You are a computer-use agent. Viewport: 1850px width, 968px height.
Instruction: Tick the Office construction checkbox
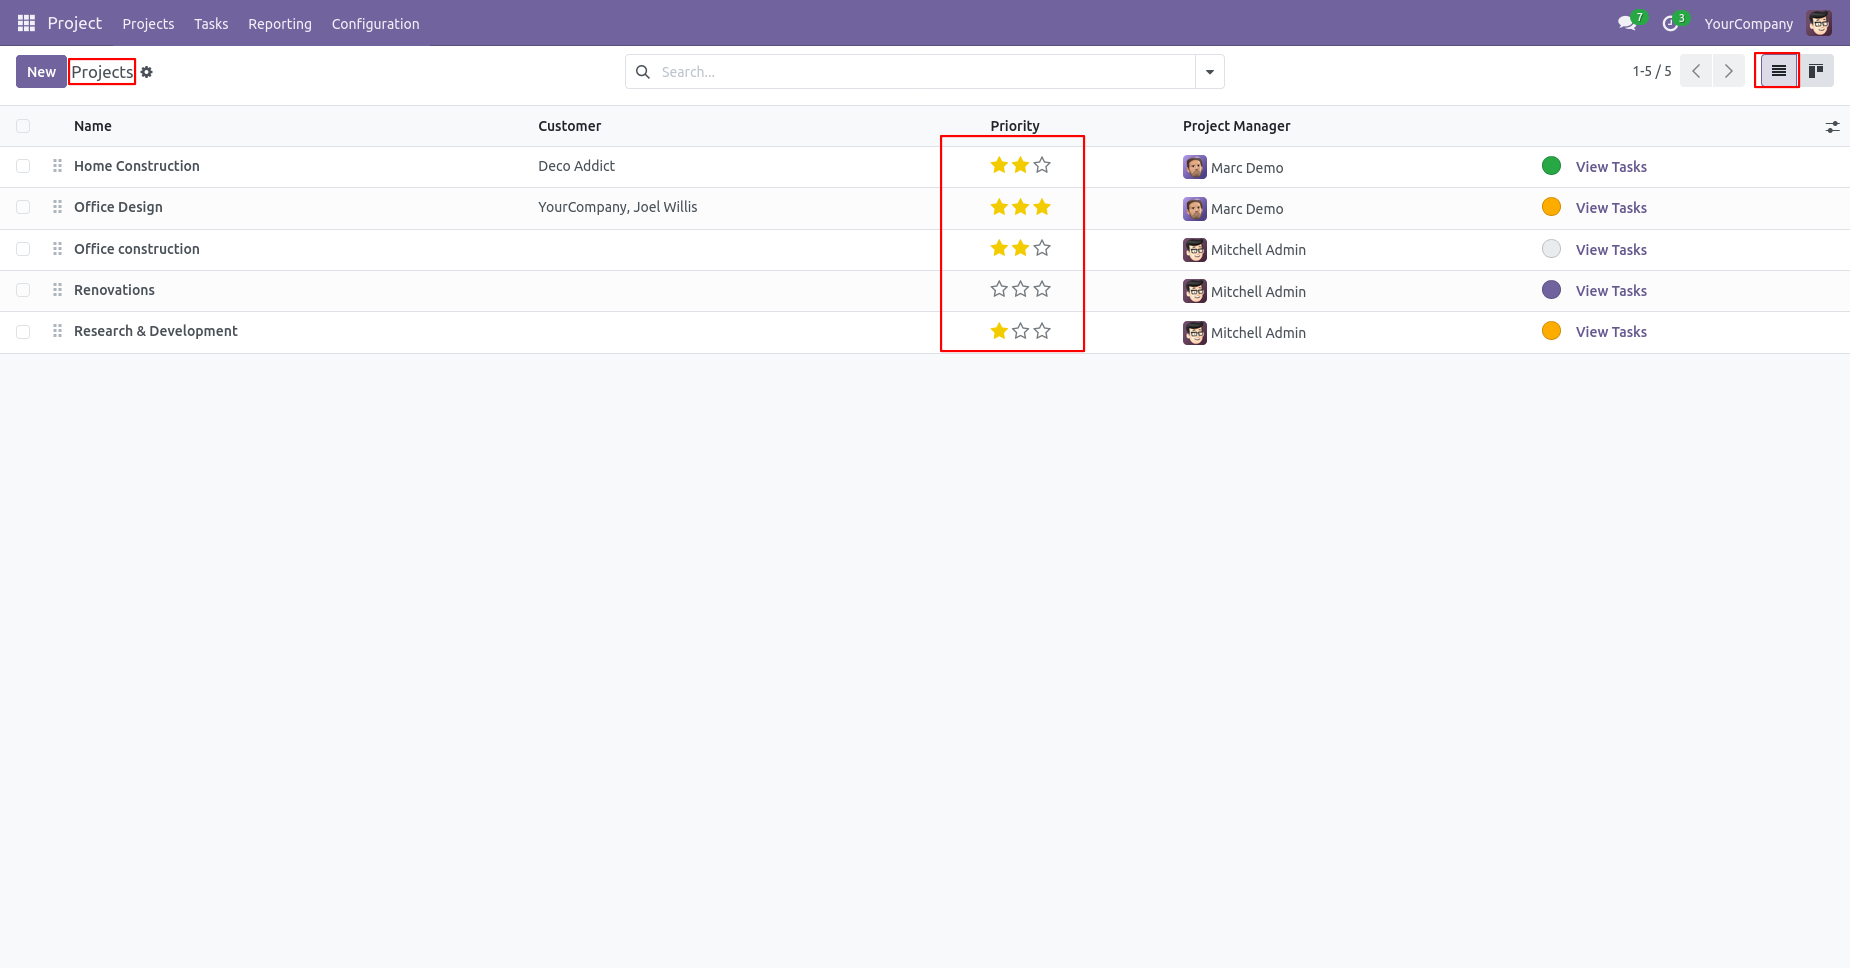pyautogui.click(x=23, y=249)
